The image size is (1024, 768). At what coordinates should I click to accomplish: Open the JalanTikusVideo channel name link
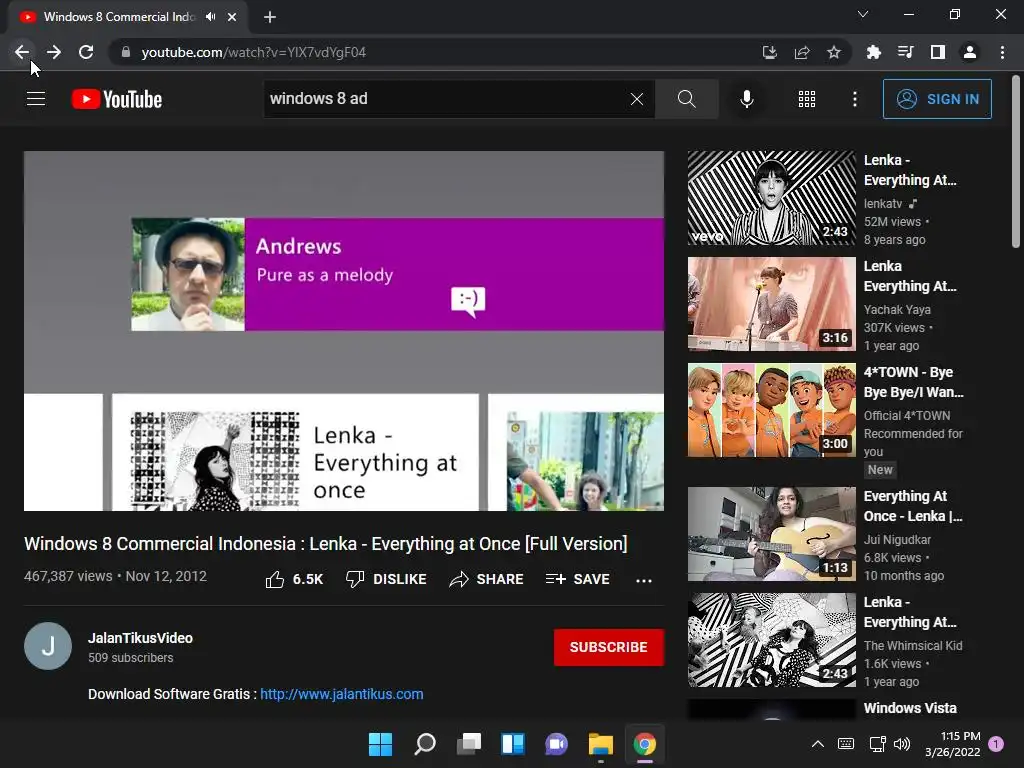pos(140,638)
